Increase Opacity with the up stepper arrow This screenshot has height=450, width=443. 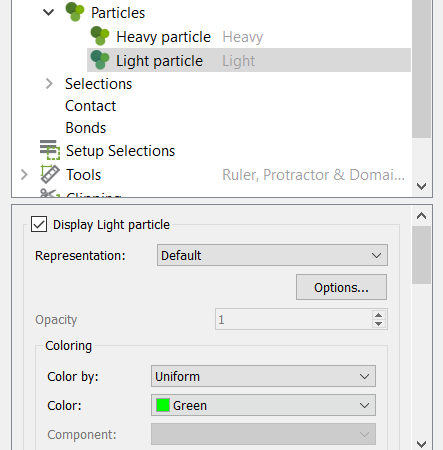tap(378, 315)
